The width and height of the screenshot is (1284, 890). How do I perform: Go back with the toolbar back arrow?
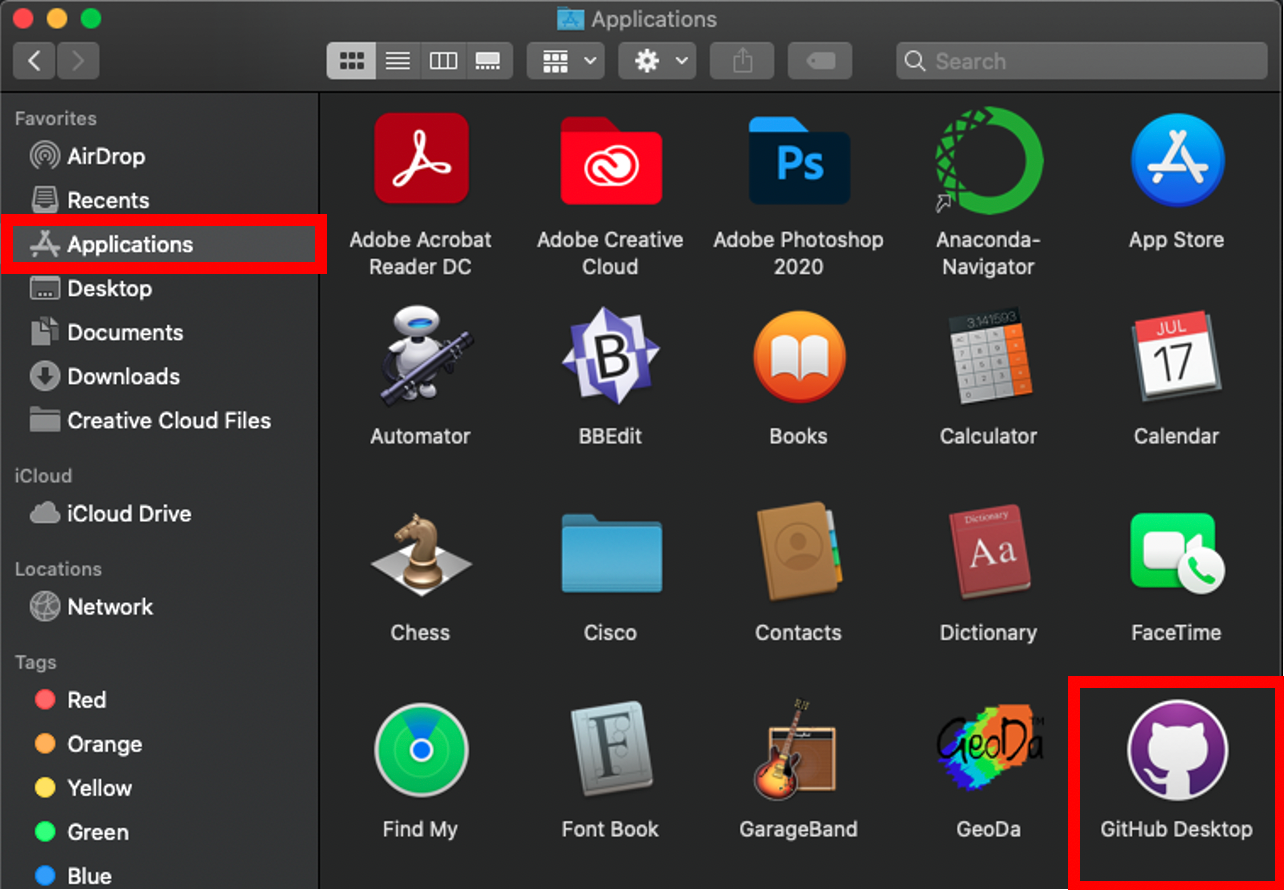(34, 61)
